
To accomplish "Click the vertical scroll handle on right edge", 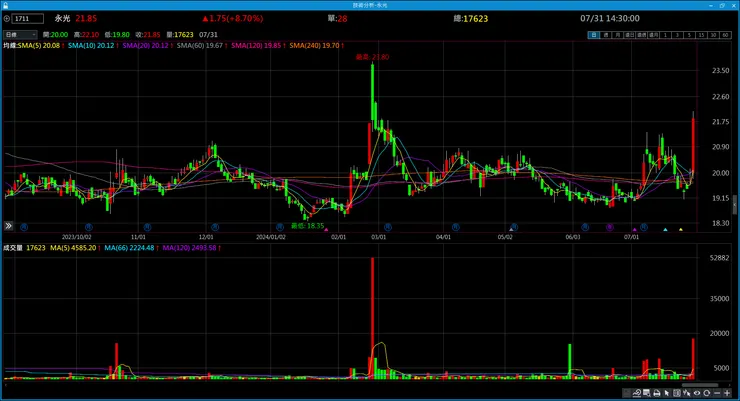I will coord(735,205).
